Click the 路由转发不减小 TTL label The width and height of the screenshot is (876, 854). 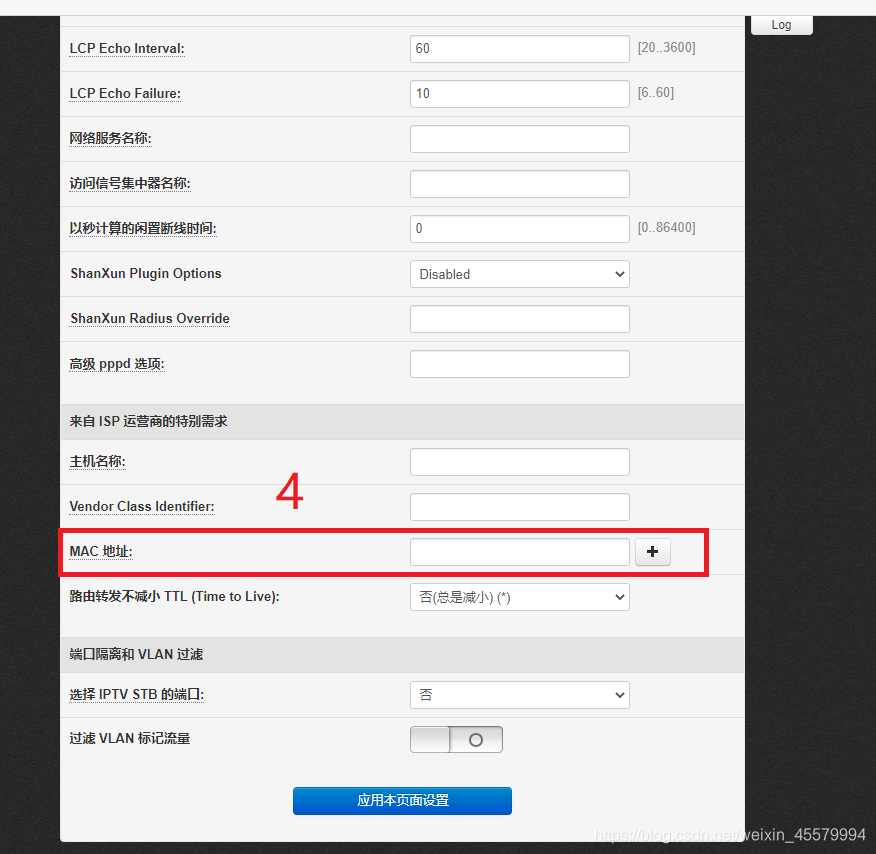(174, 597)
